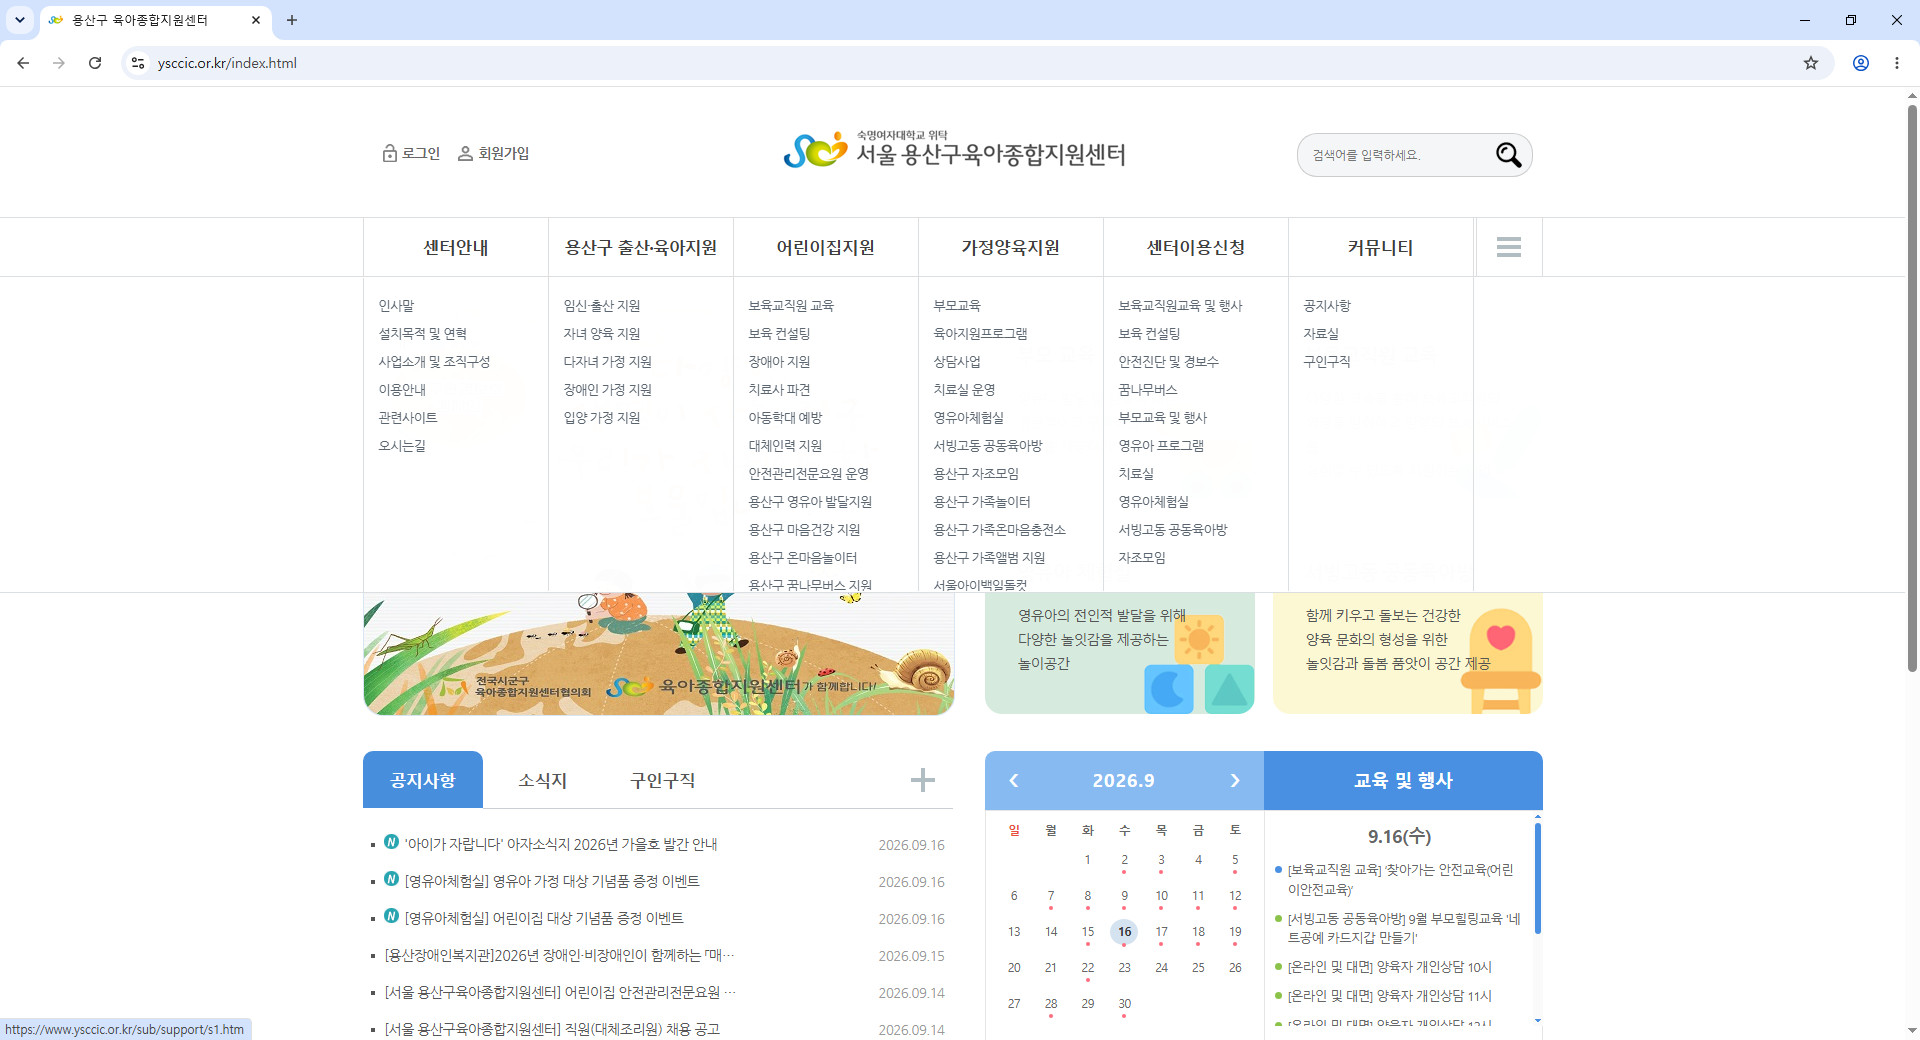This screenshot has width=1920, height=1040.
Task: Open event 9월 부모힐링교육 카드지갑 만들기
Action: tap(1404, 928)
